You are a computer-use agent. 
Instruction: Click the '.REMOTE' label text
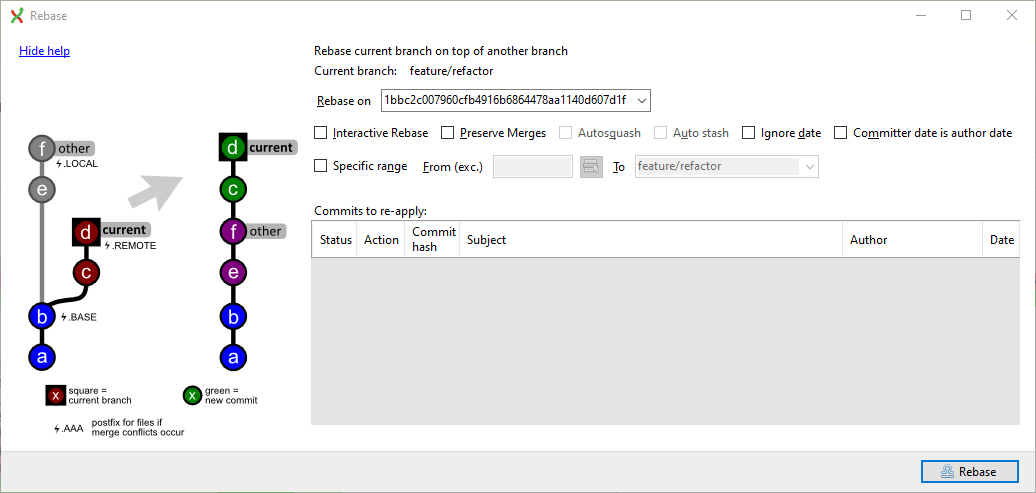click(x=130, y=245)
